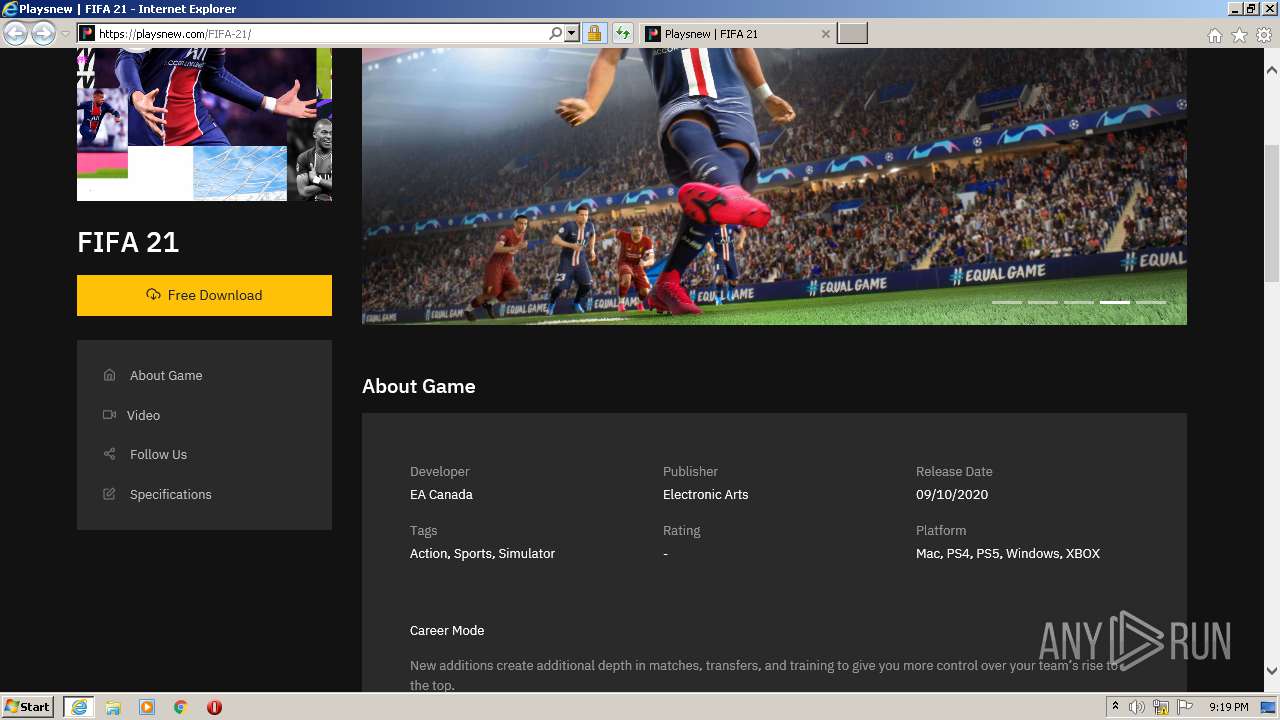Click the refresh page icon

[x=623, y=33]
